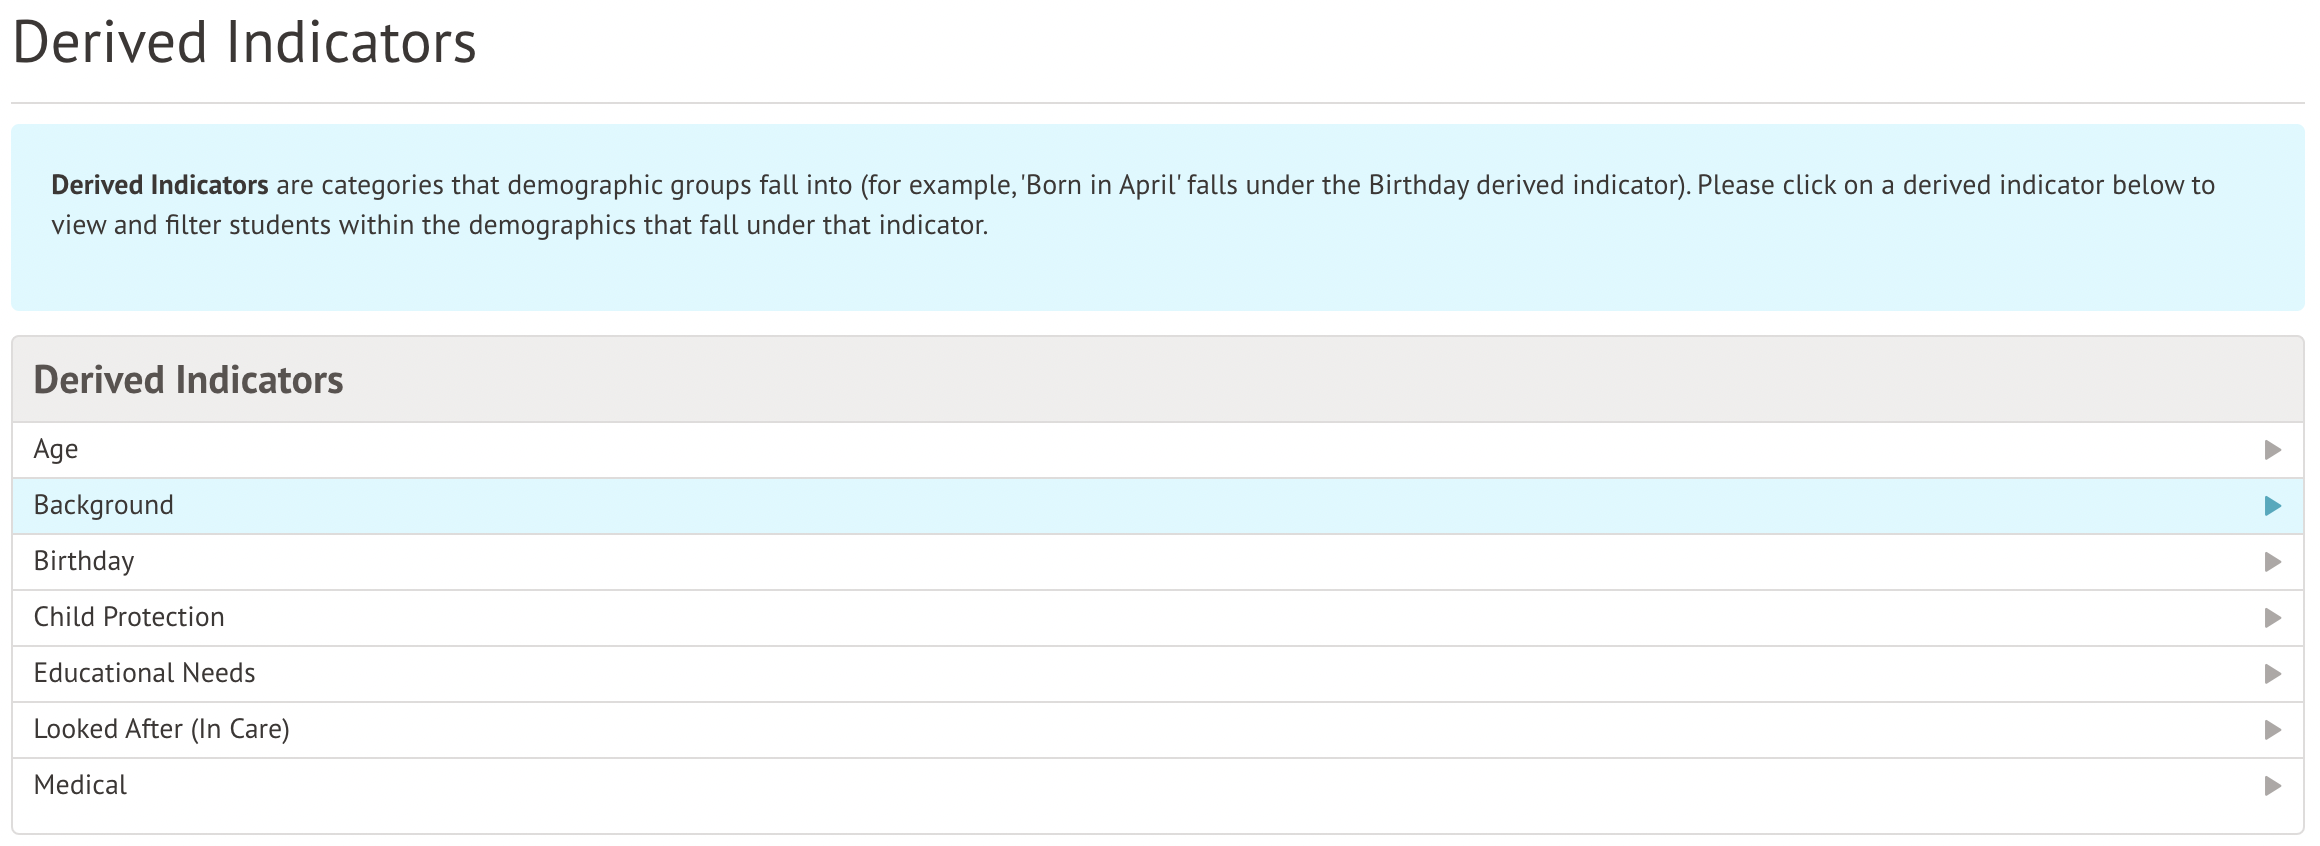Click the large Derived Indicators page title
This screenshot has width=2320, height=846.
point(244,43)
